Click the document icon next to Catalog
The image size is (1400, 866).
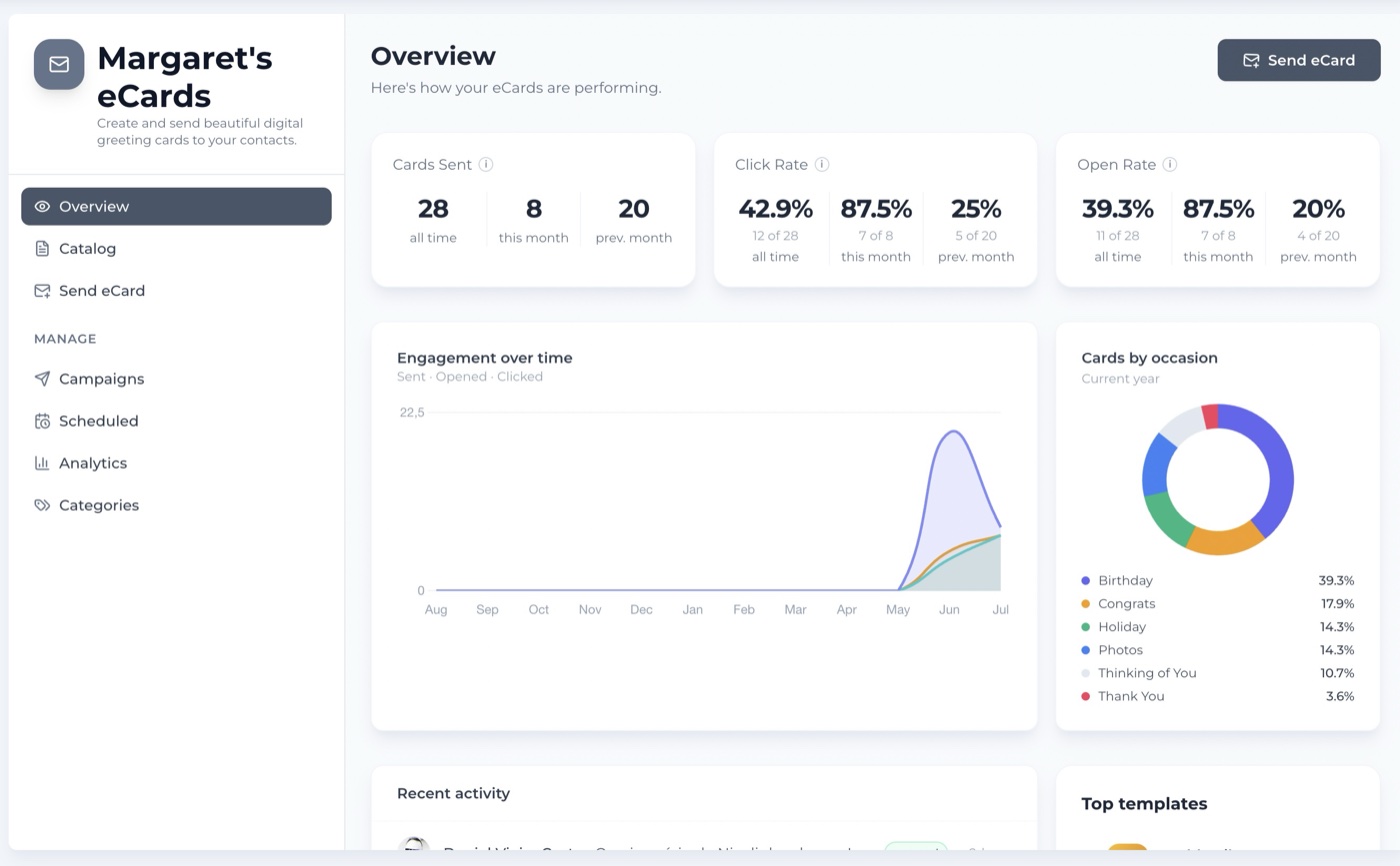[42, 248]
